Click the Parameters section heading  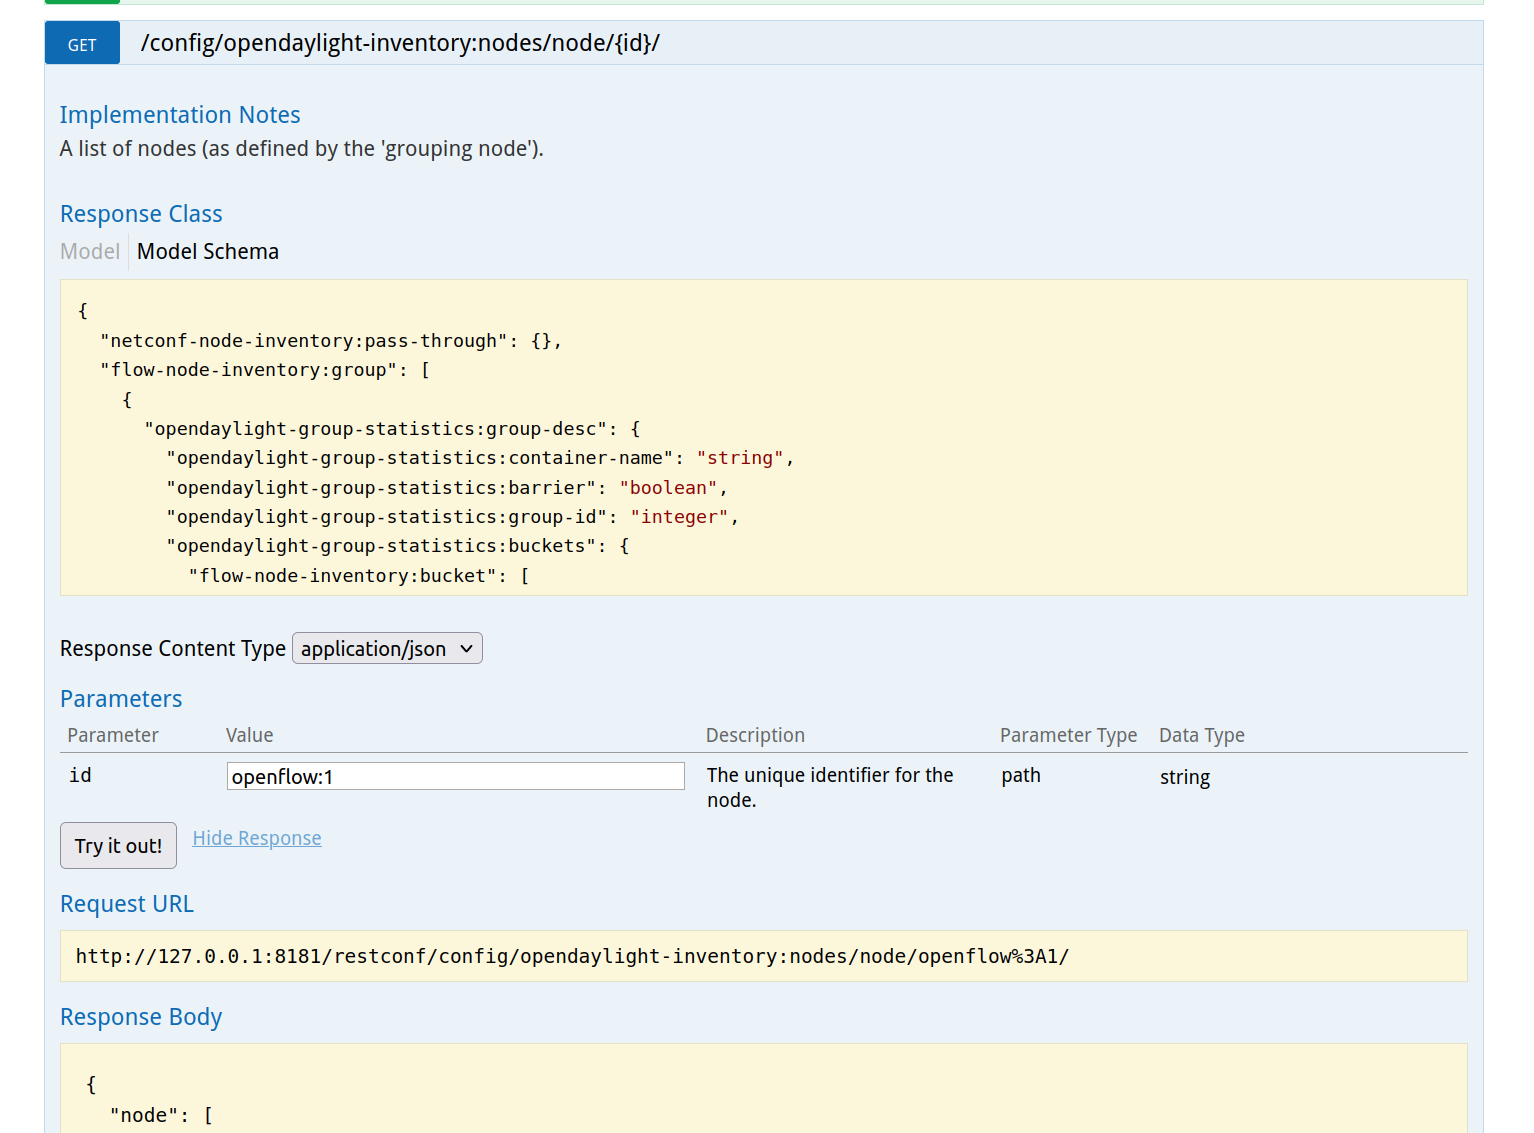pyautogui.click(x=121, y=699)
